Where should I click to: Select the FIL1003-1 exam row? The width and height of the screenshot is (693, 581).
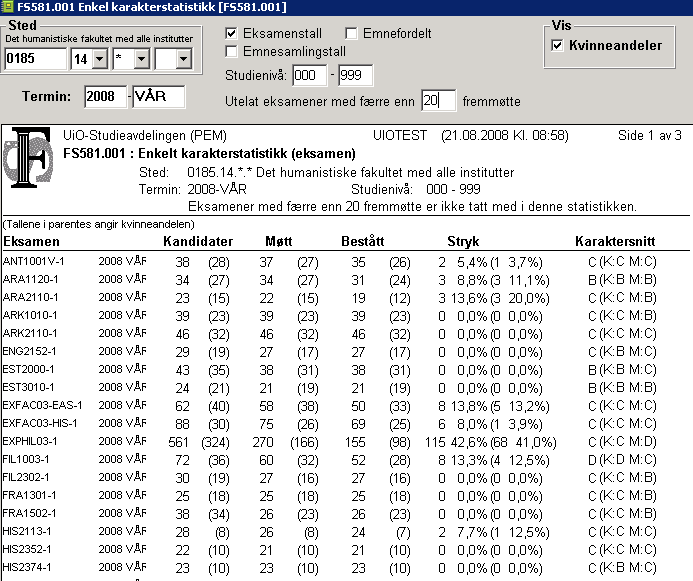330,460
